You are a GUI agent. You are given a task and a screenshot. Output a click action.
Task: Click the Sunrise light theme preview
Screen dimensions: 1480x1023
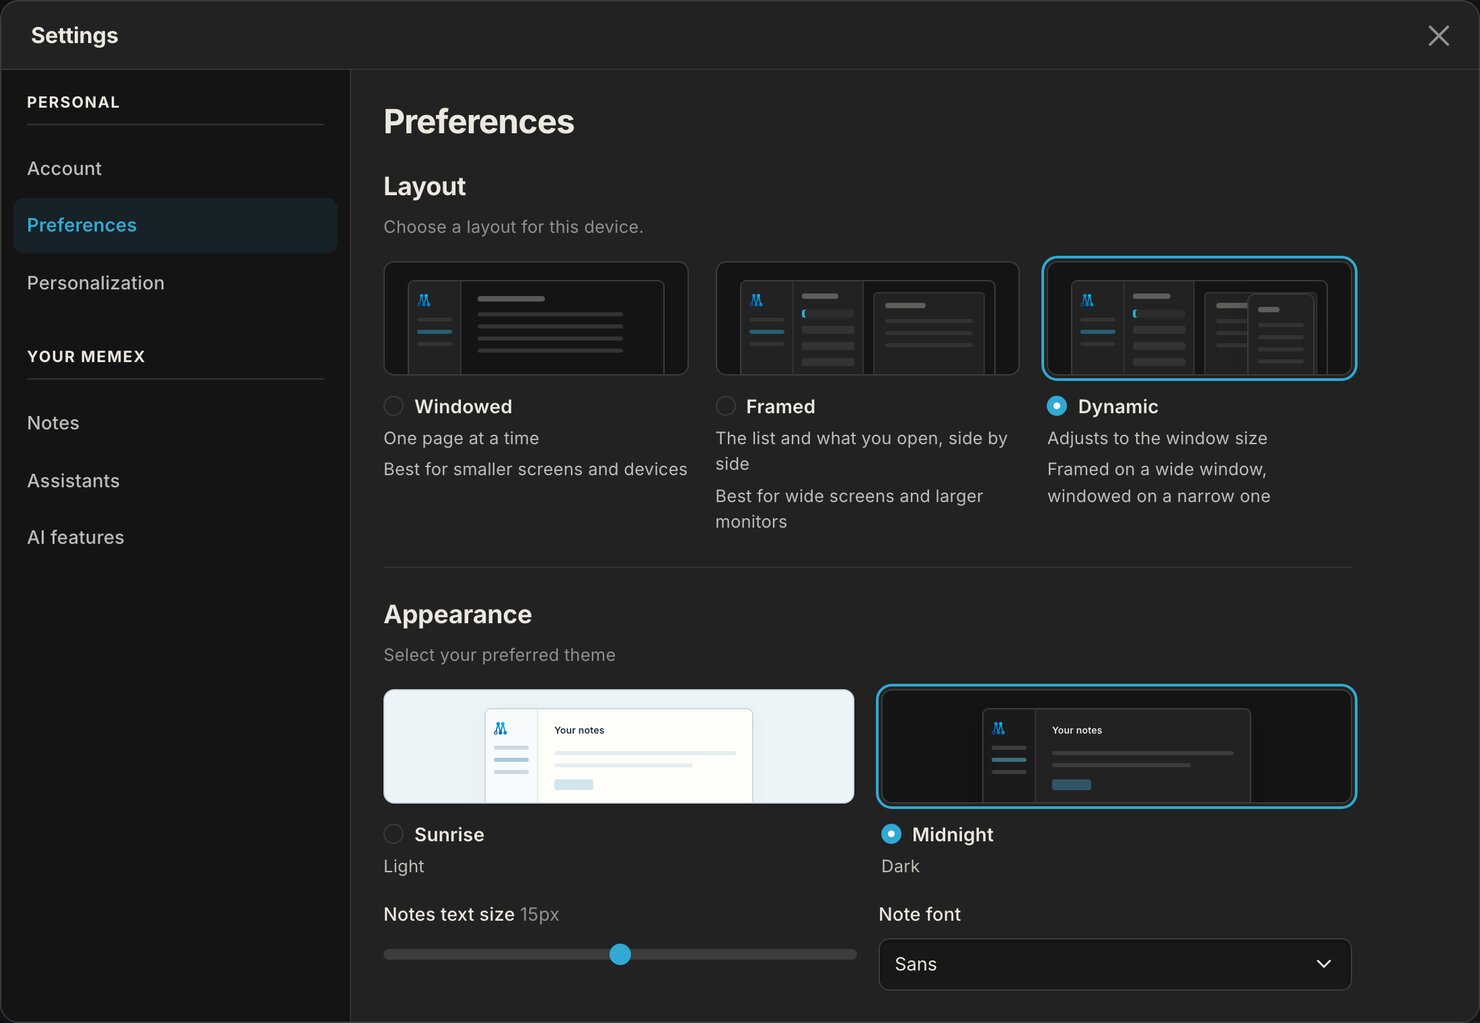pyautogui.click(x=619, y=746)
